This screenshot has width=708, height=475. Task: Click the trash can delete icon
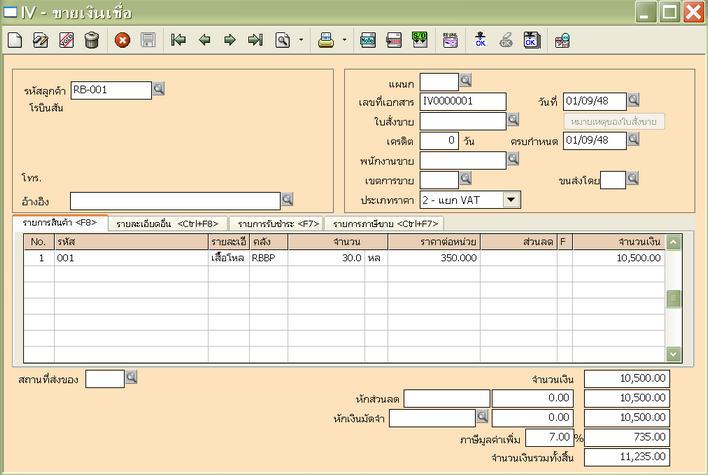click(x=91, y=41)
